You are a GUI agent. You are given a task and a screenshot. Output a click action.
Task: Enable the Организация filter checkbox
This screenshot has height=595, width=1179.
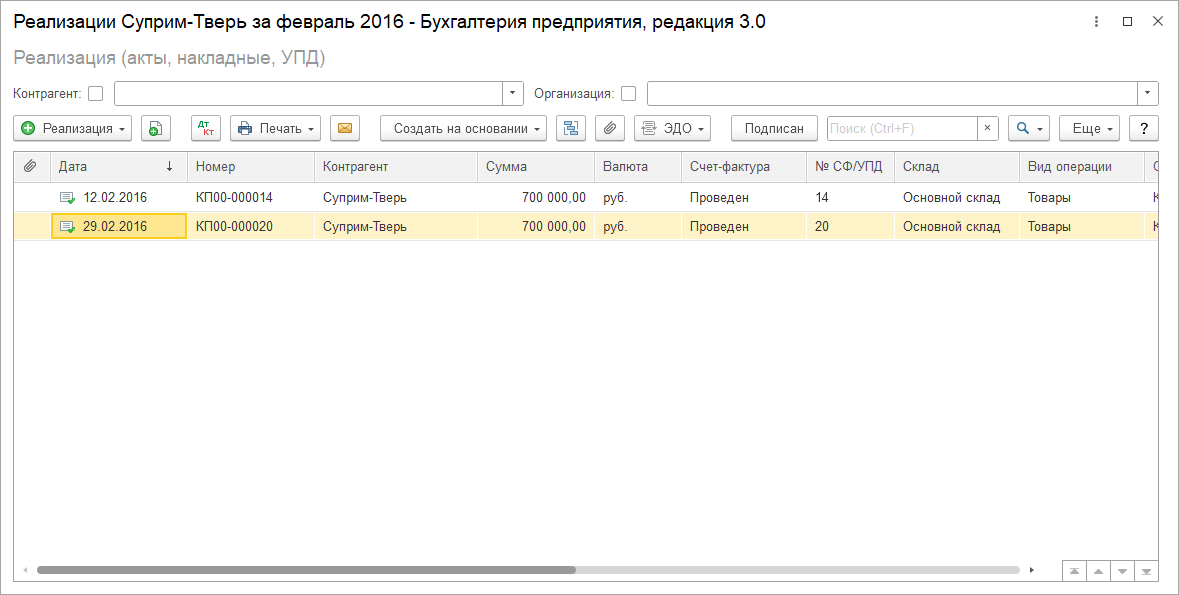coord(629,94)
